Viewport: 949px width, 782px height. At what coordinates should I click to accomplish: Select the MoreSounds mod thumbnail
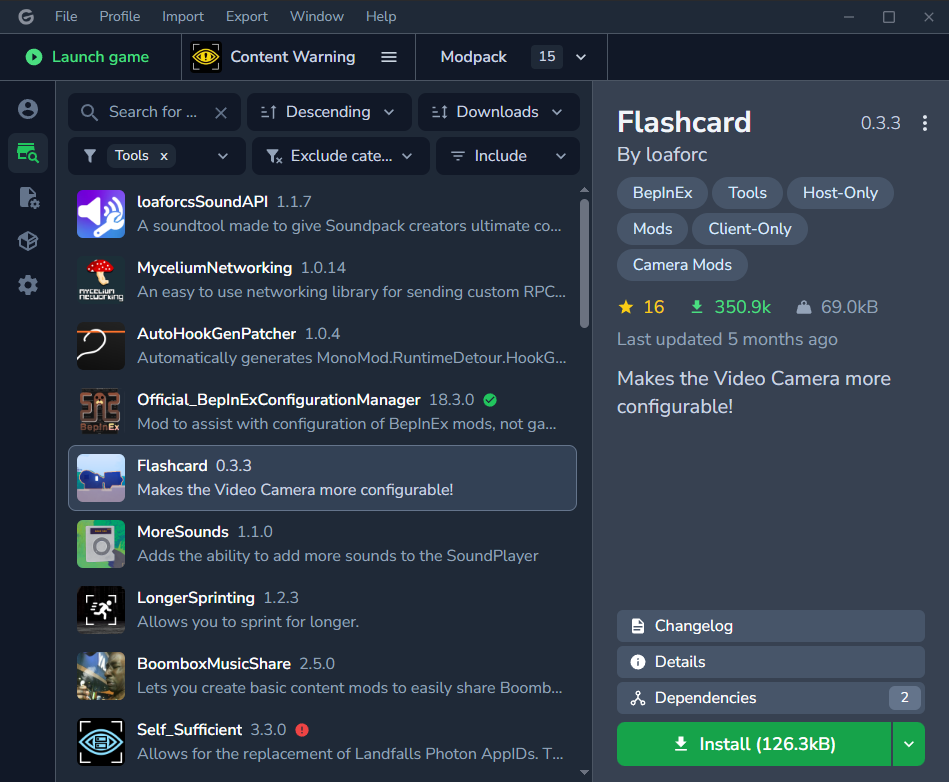pyautogui.click(x=101, y=544)
